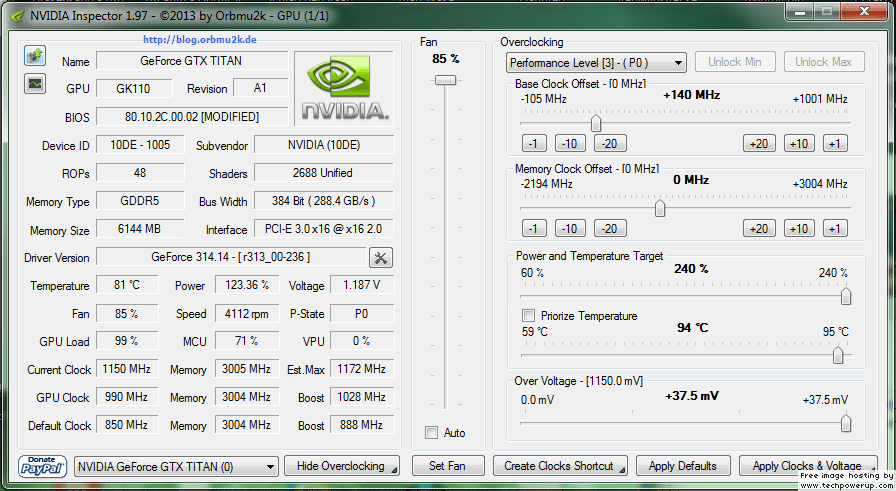
Task: Click the Device ID value 10DE - 1005
Action: [x=140, y=145]
